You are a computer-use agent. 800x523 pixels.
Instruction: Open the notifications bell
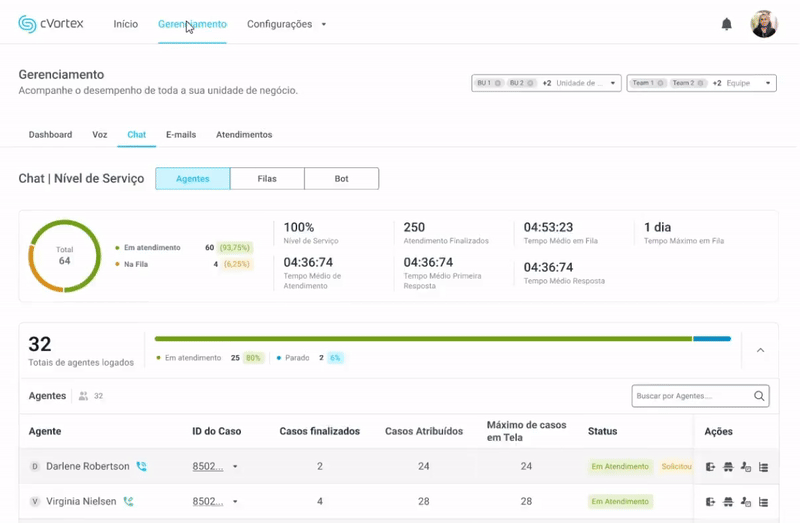[727, 24]
